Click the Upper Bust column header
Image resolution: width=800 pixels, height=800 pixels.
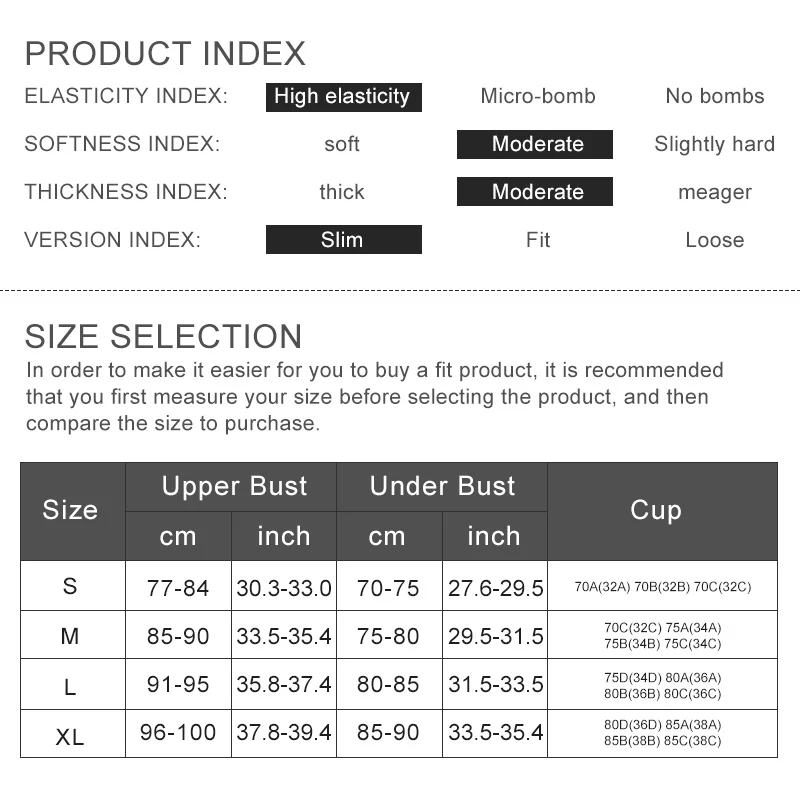(234, 487)
